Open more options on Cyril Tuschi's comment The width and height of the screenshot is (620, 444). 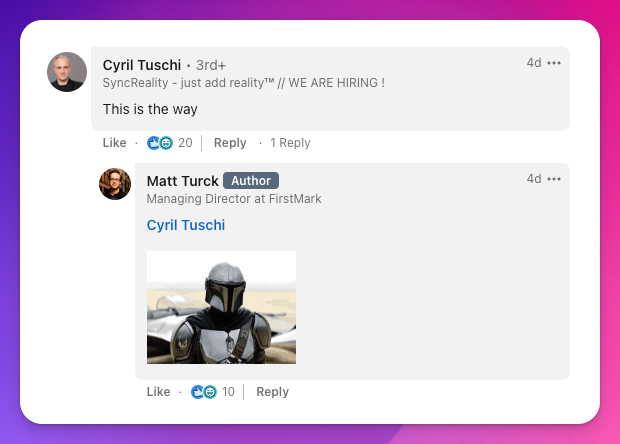click(554, 63)
